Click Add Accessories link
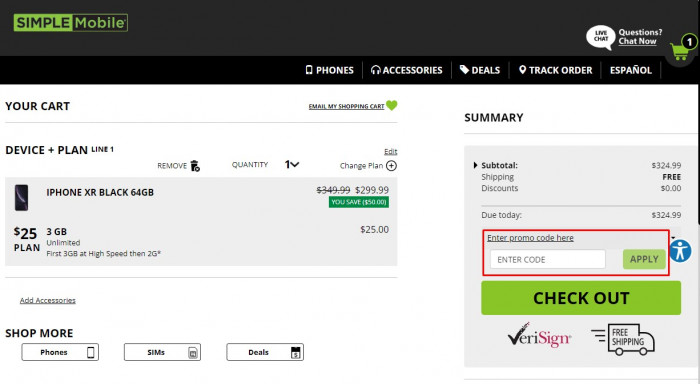This screenshot has height=384, width=700. [48, 300]
